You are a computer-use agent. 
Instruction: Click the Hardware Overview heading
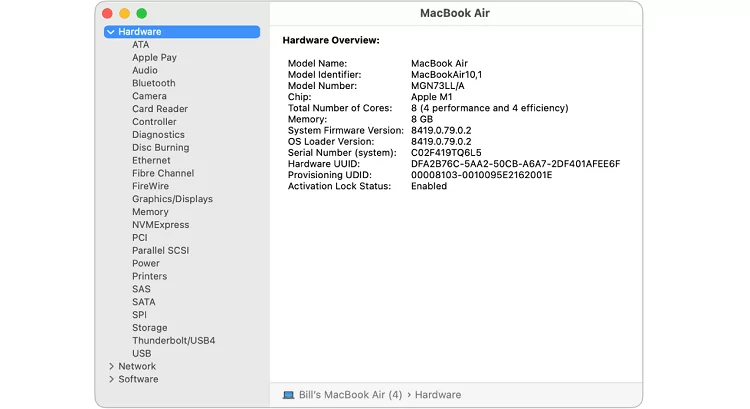(x=331, y=40)
